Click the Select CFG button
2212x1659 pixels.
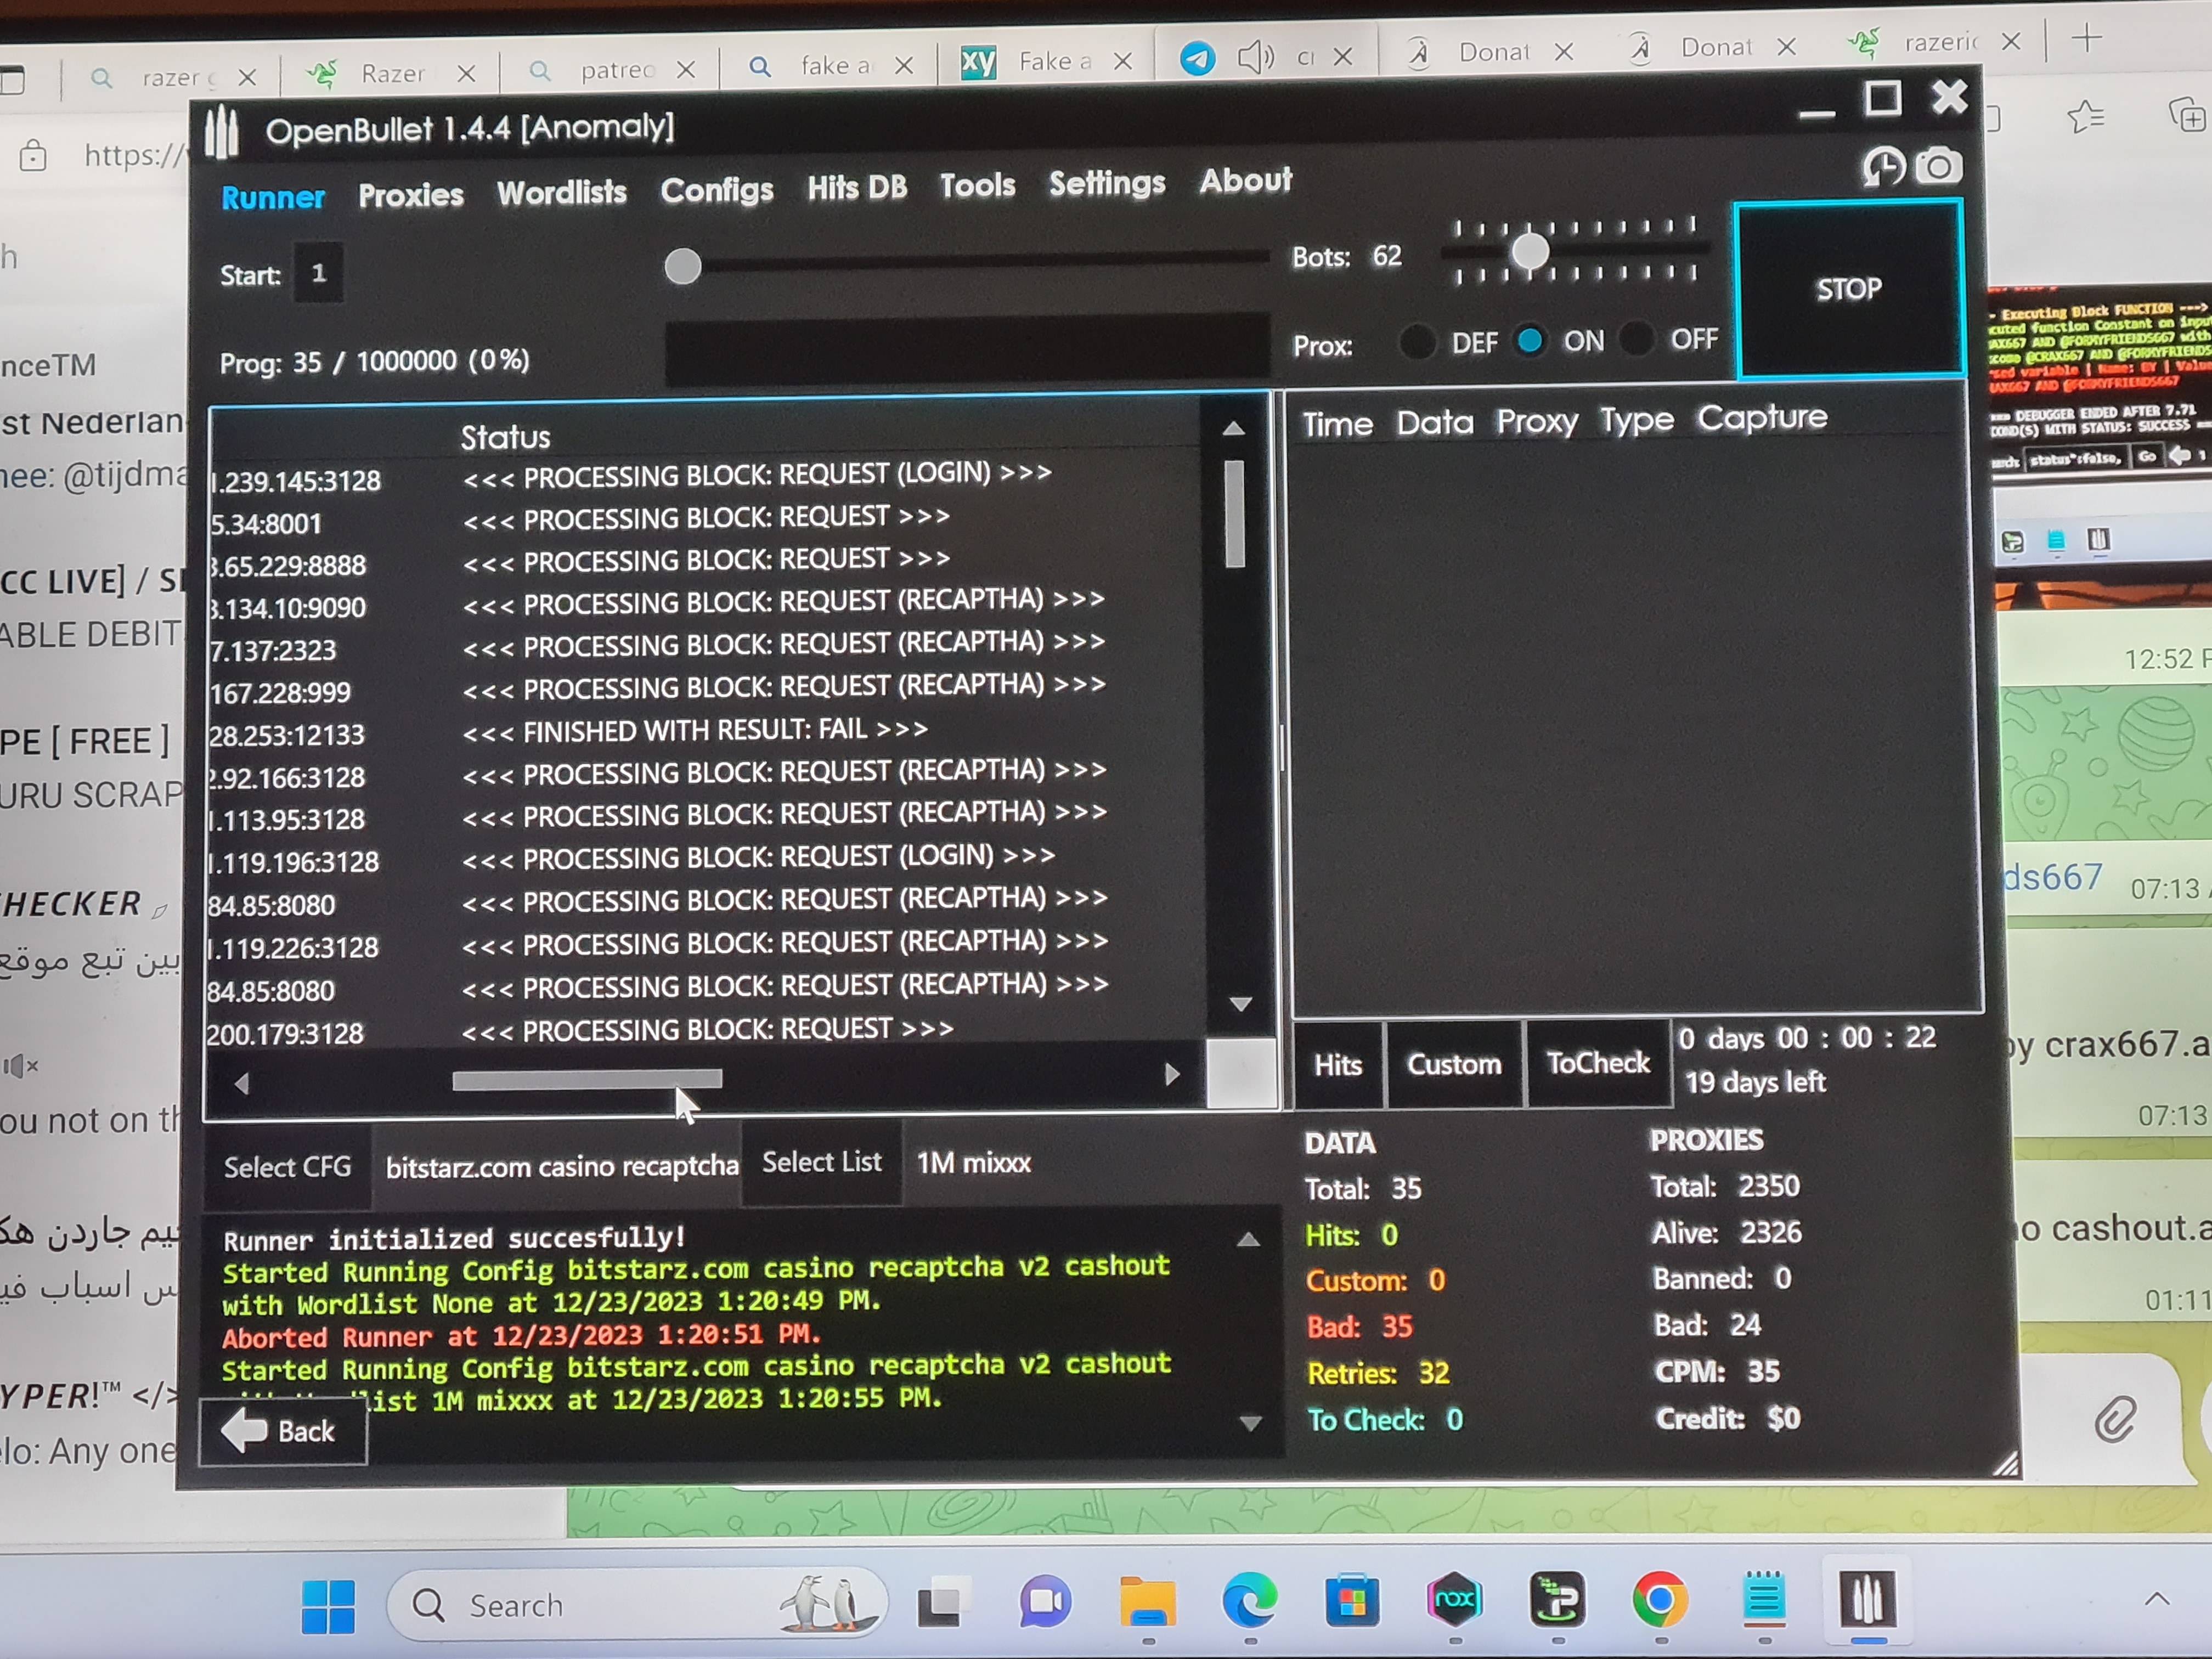pyautogui.click(x=287, y=1167)
